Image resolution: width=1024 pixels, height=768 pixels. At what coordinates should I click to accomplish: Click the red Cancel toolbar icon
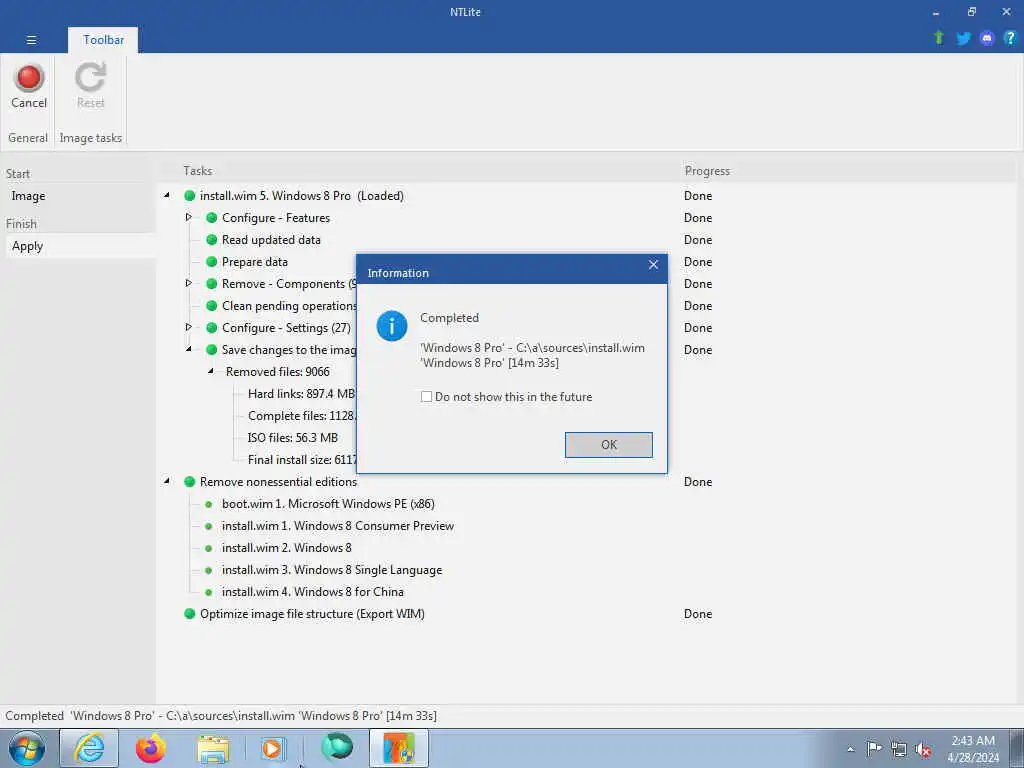29,78
